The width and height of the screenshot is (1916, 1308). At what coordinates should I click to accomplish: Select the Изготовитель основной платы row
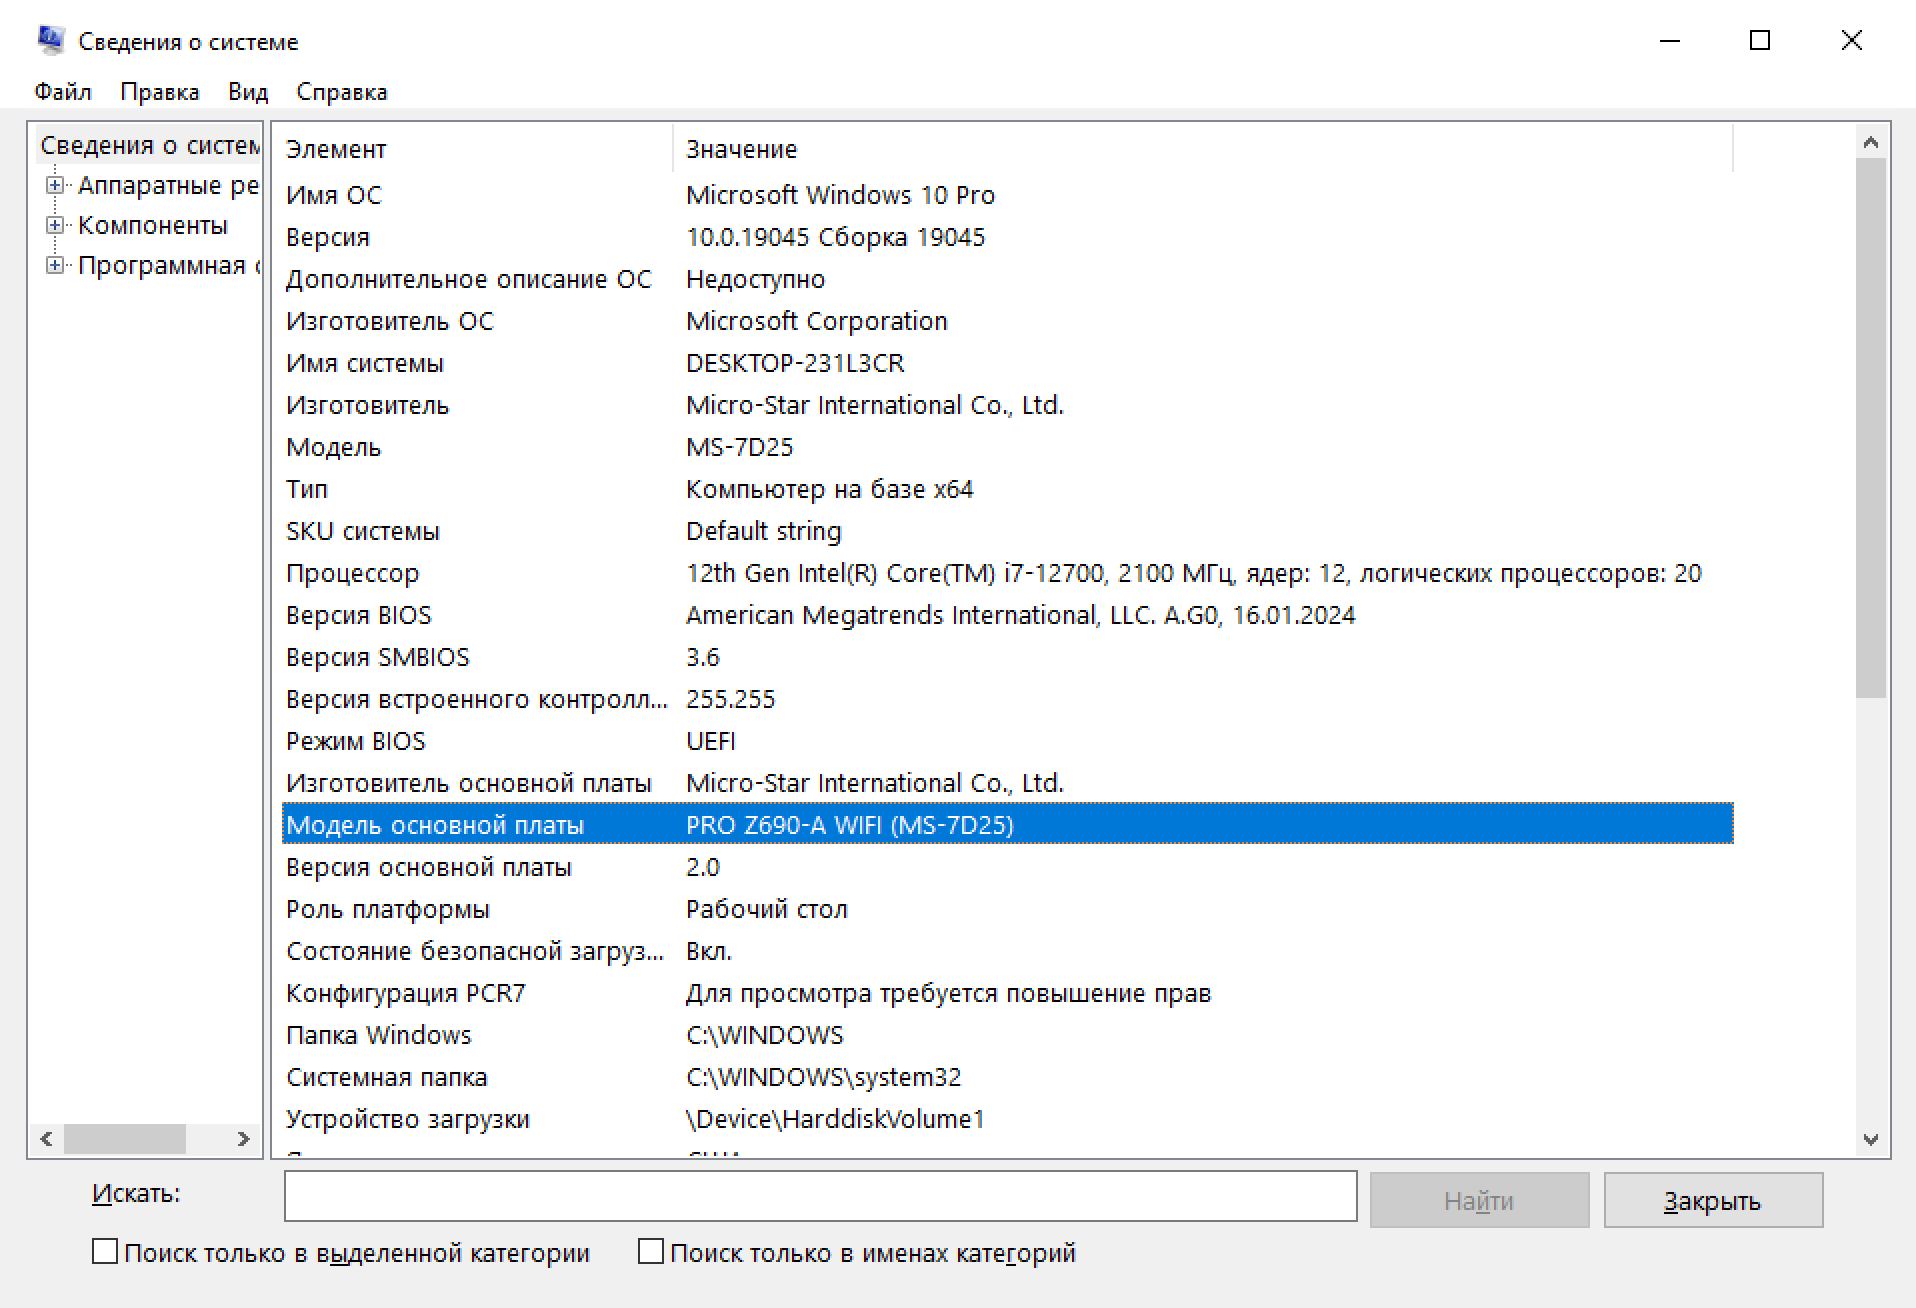[1007, 783]
